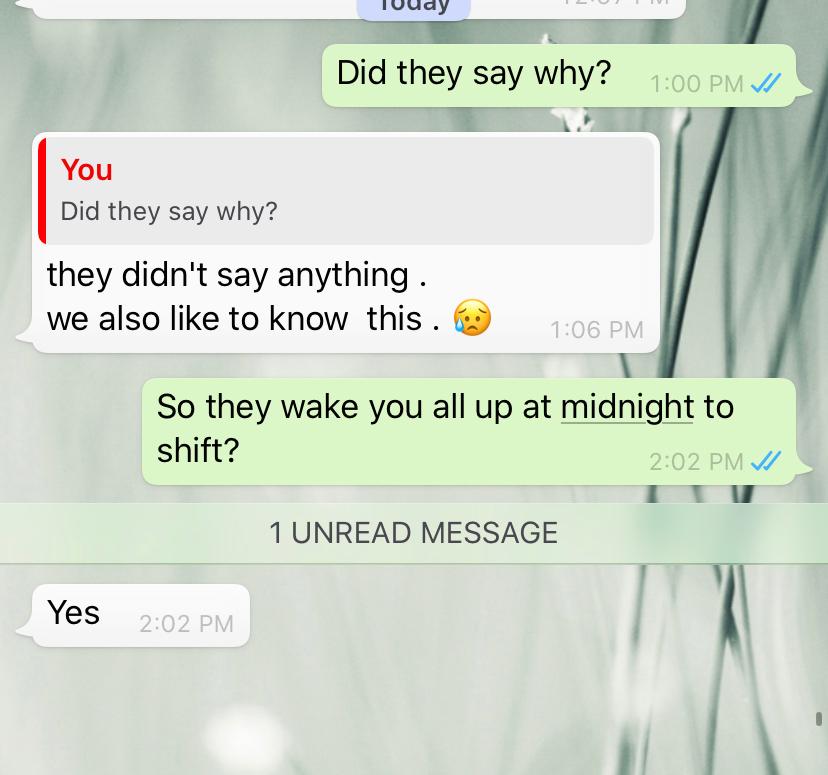Image resolution: width=828 pixels, height=775 pixels.
Task: Tap the crying face emoji
Action: [x=472, y=317]
